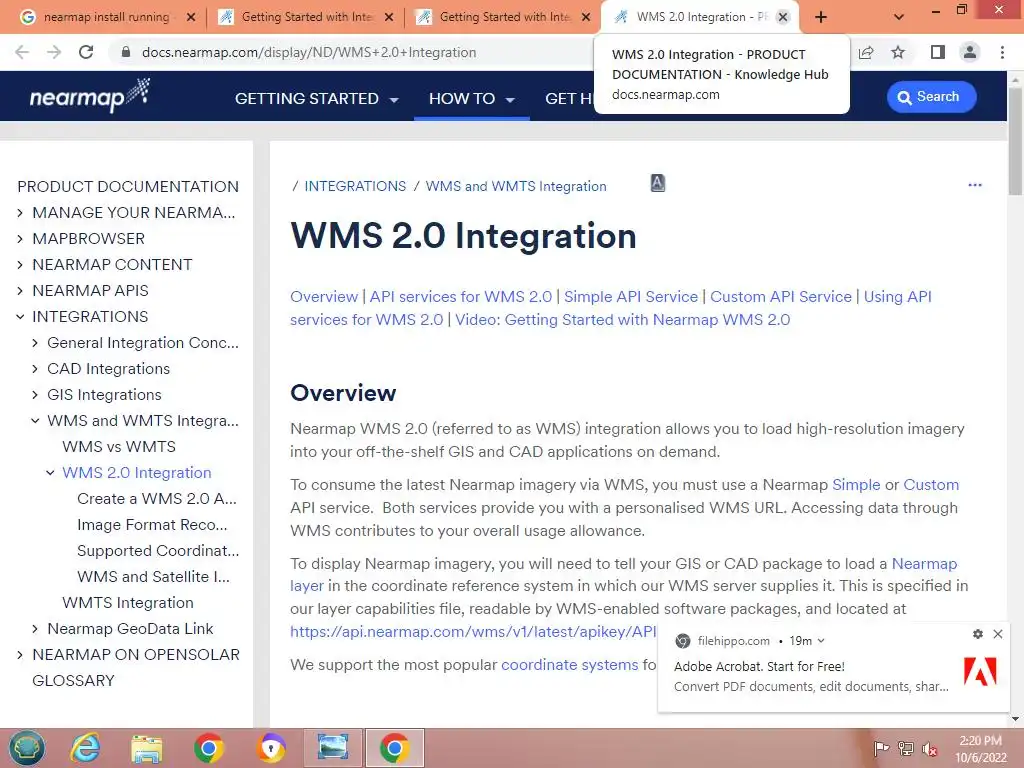Open GLOSSARY in the sidebar

click(x=73, y=680)
